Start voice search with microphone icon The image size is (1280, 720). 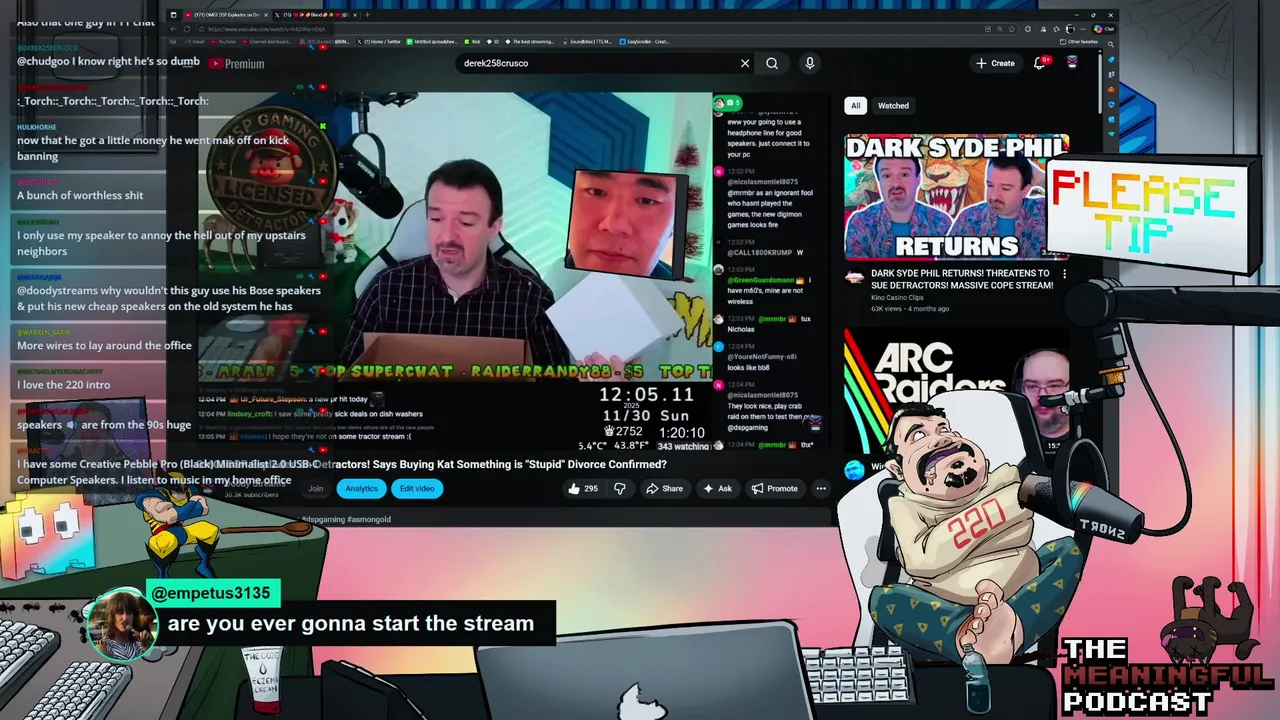coord(810,63)
